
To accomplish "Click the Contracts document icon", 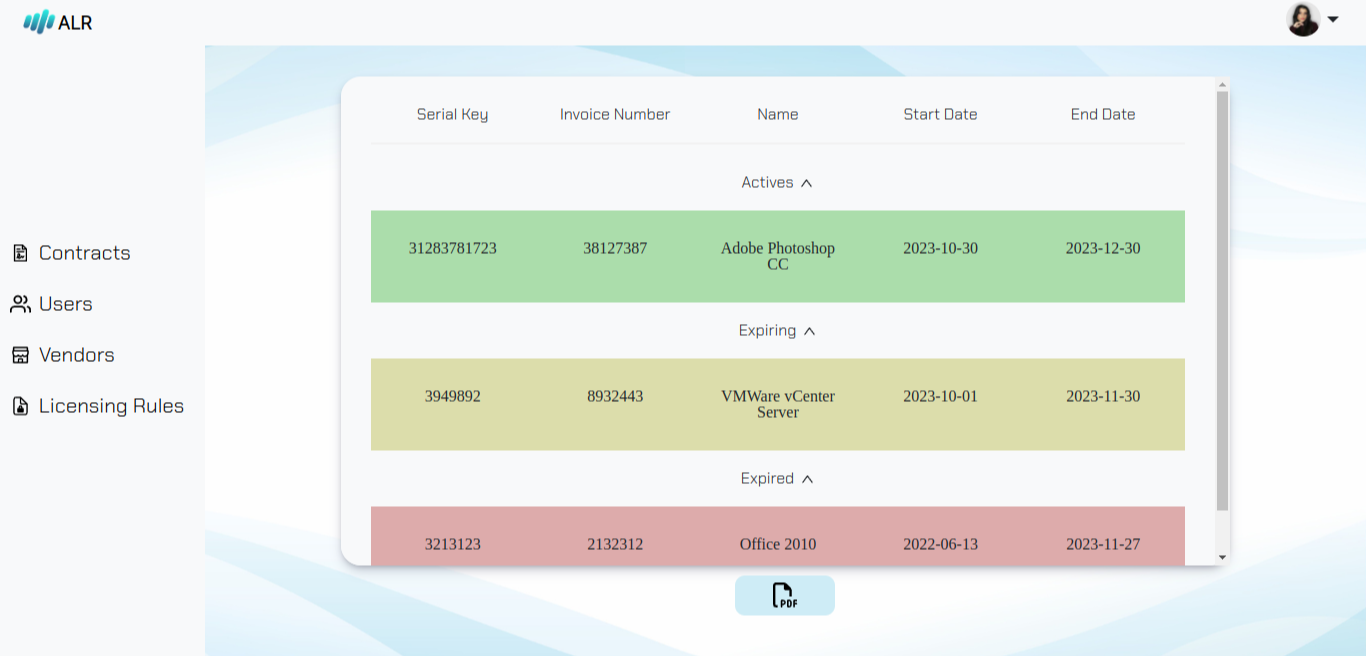I will pyautogui.click(x=20, y=253).
